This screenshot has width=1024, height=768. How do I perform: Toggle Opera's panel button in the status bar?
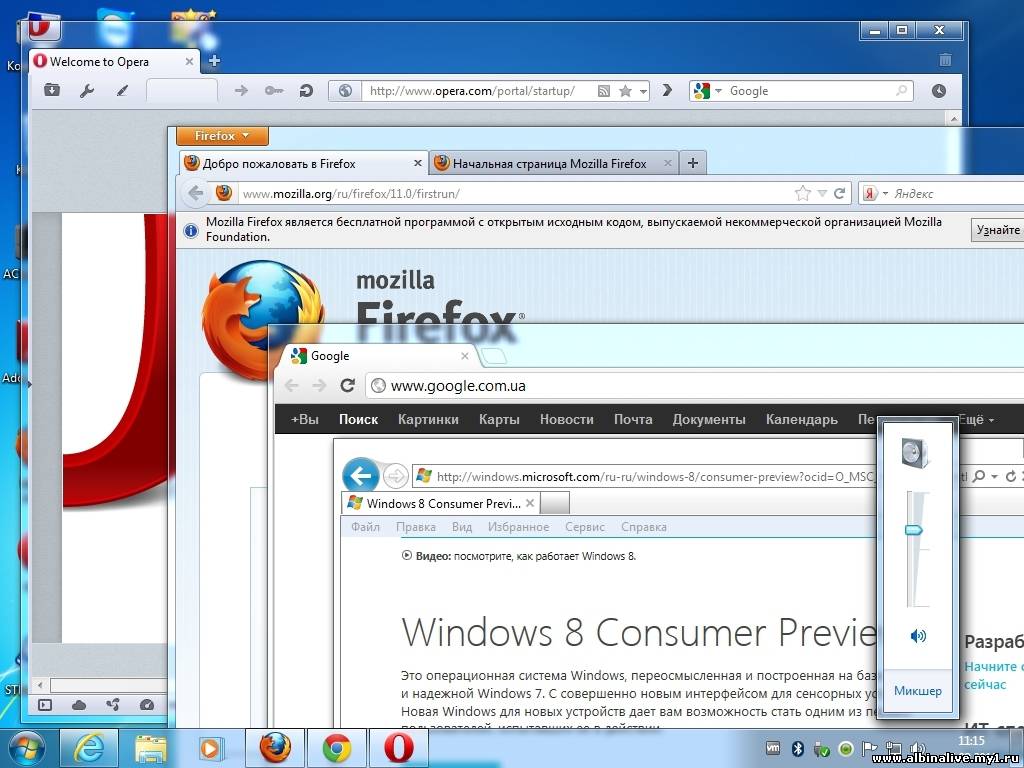point(45,705)
